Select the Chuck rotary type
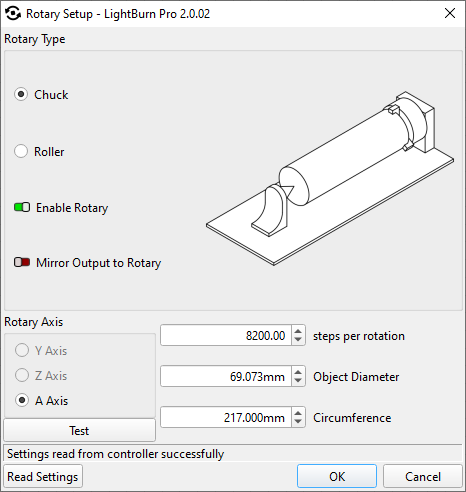Viewport: 466px width, 492px height. click(21, 94)
